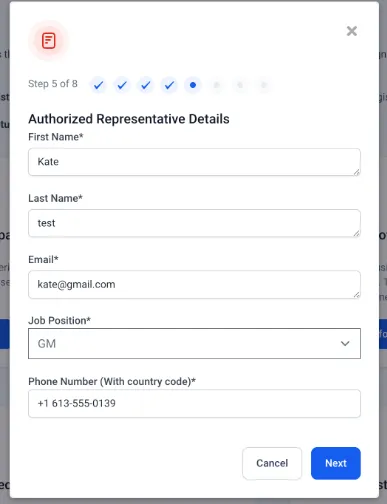Viewport: 387px width, 504px height.
Task: Click the red document form icon
Action: (x=49, y=41)
